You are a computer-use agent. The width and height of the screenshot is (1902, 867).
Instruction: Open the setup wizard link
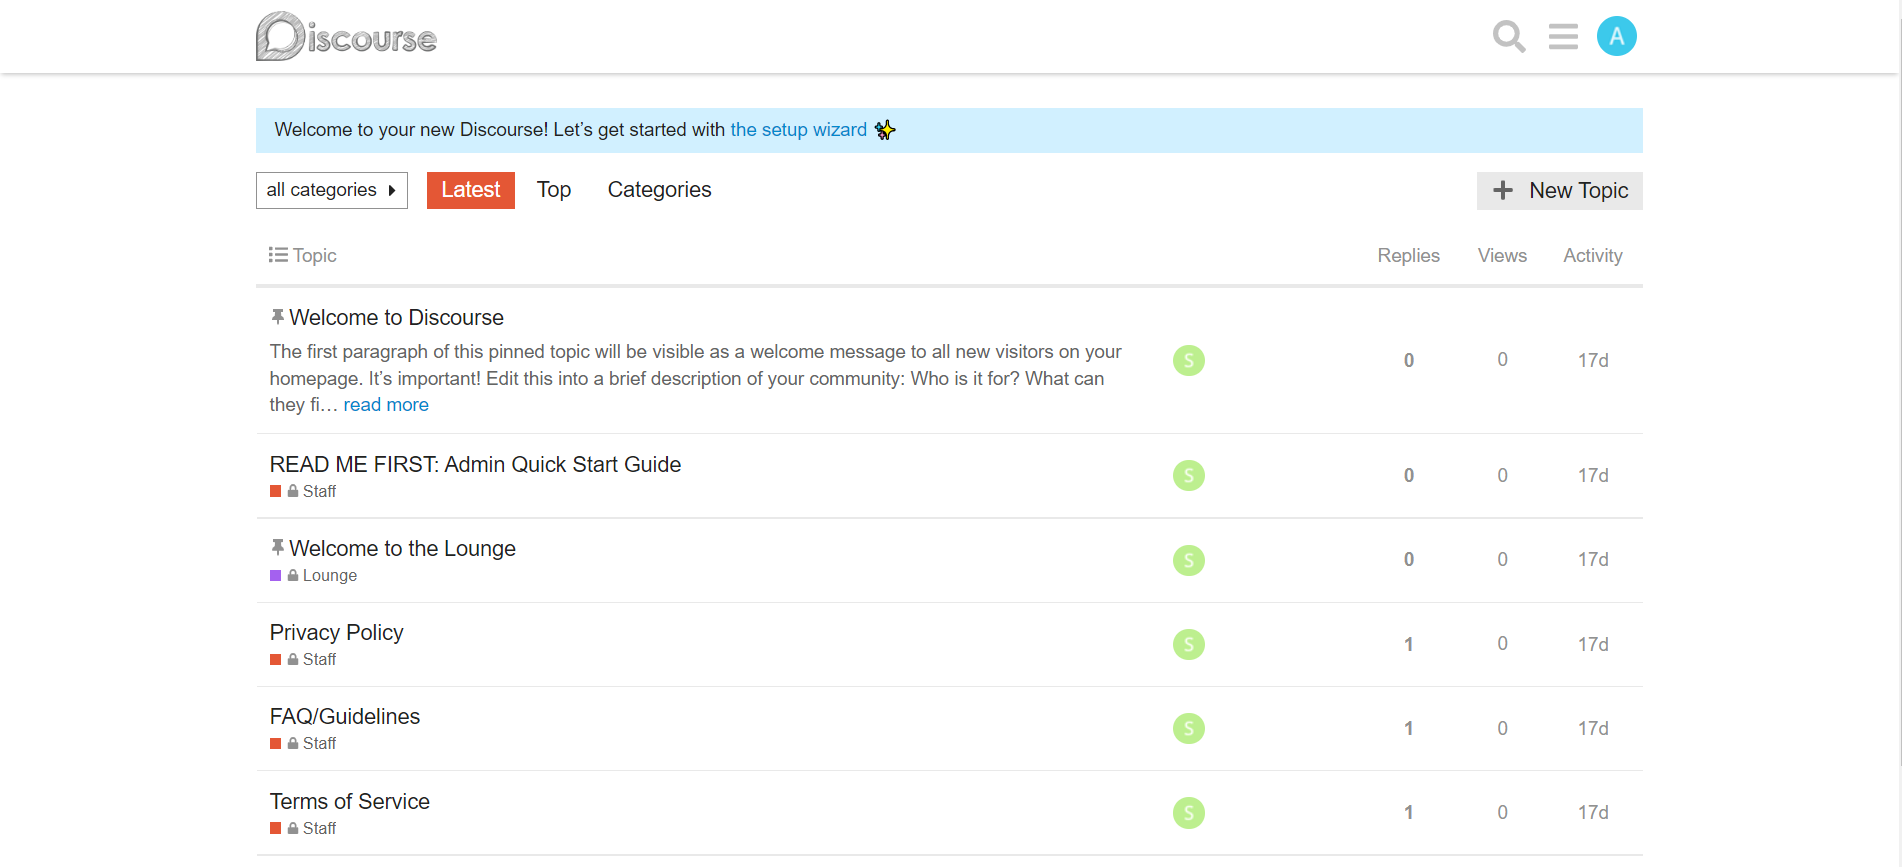click(x=799, y=130)
